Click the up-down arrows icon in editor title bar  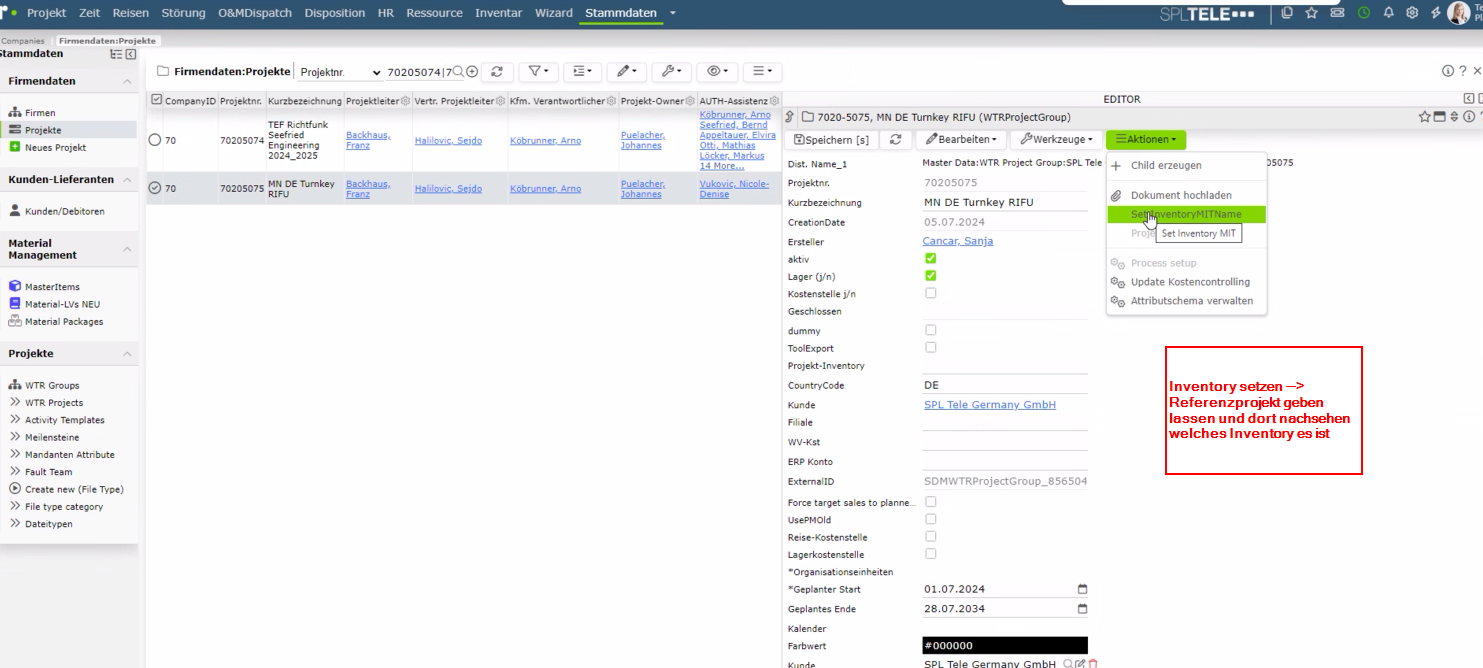[x=1454, y=116]
